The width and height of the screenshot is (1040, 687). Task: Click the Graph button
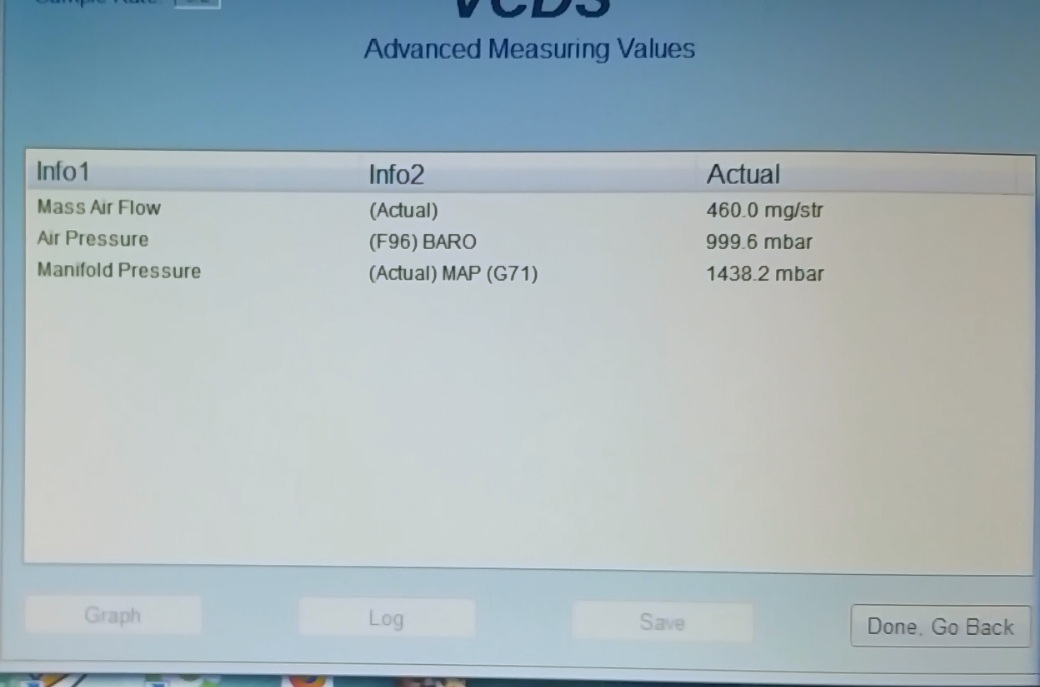113,615
